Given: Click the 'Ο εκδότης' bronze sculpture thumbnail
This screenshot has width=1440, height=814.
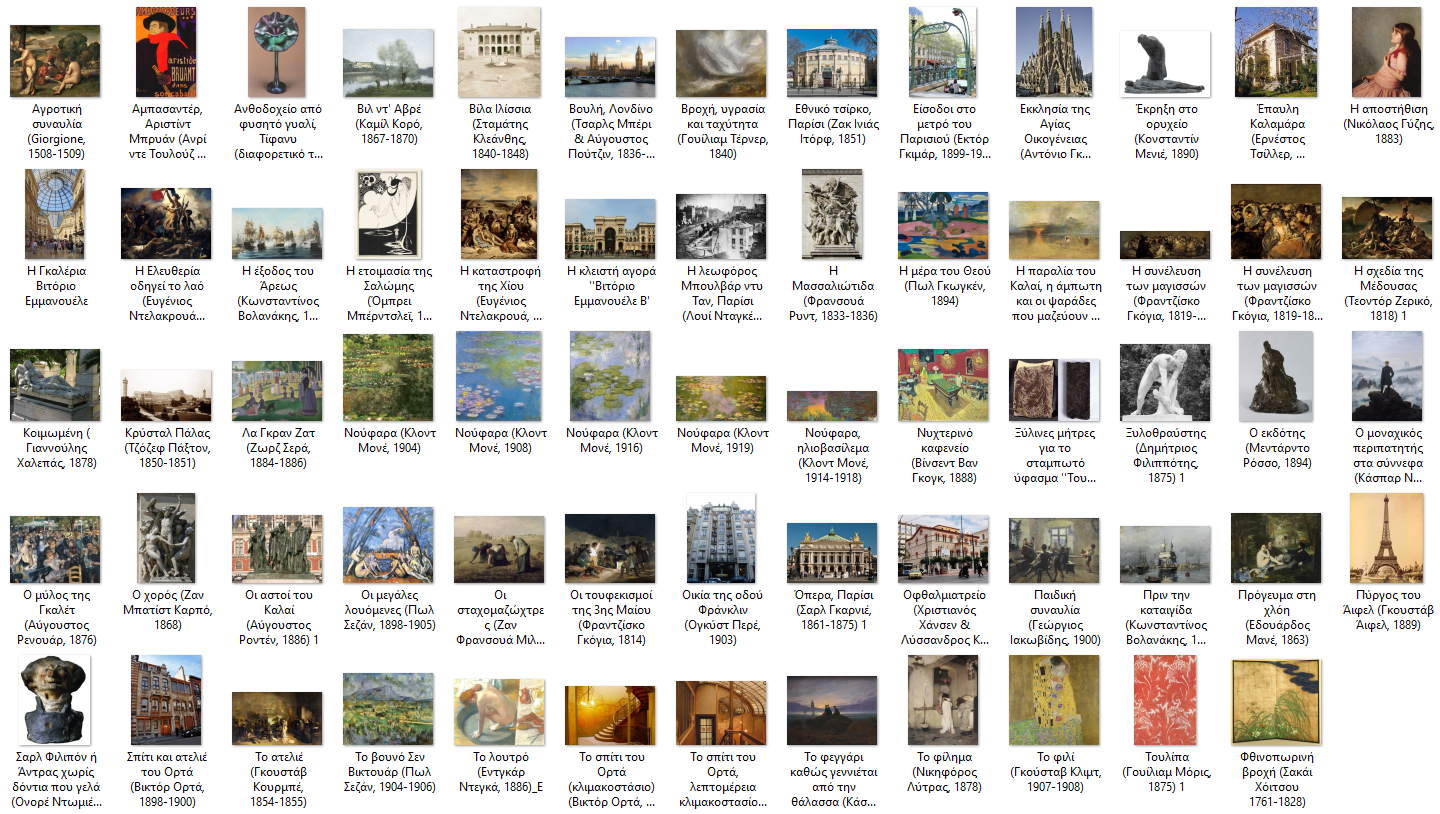Looking at the screenshot, I should tap(1277, 376).
